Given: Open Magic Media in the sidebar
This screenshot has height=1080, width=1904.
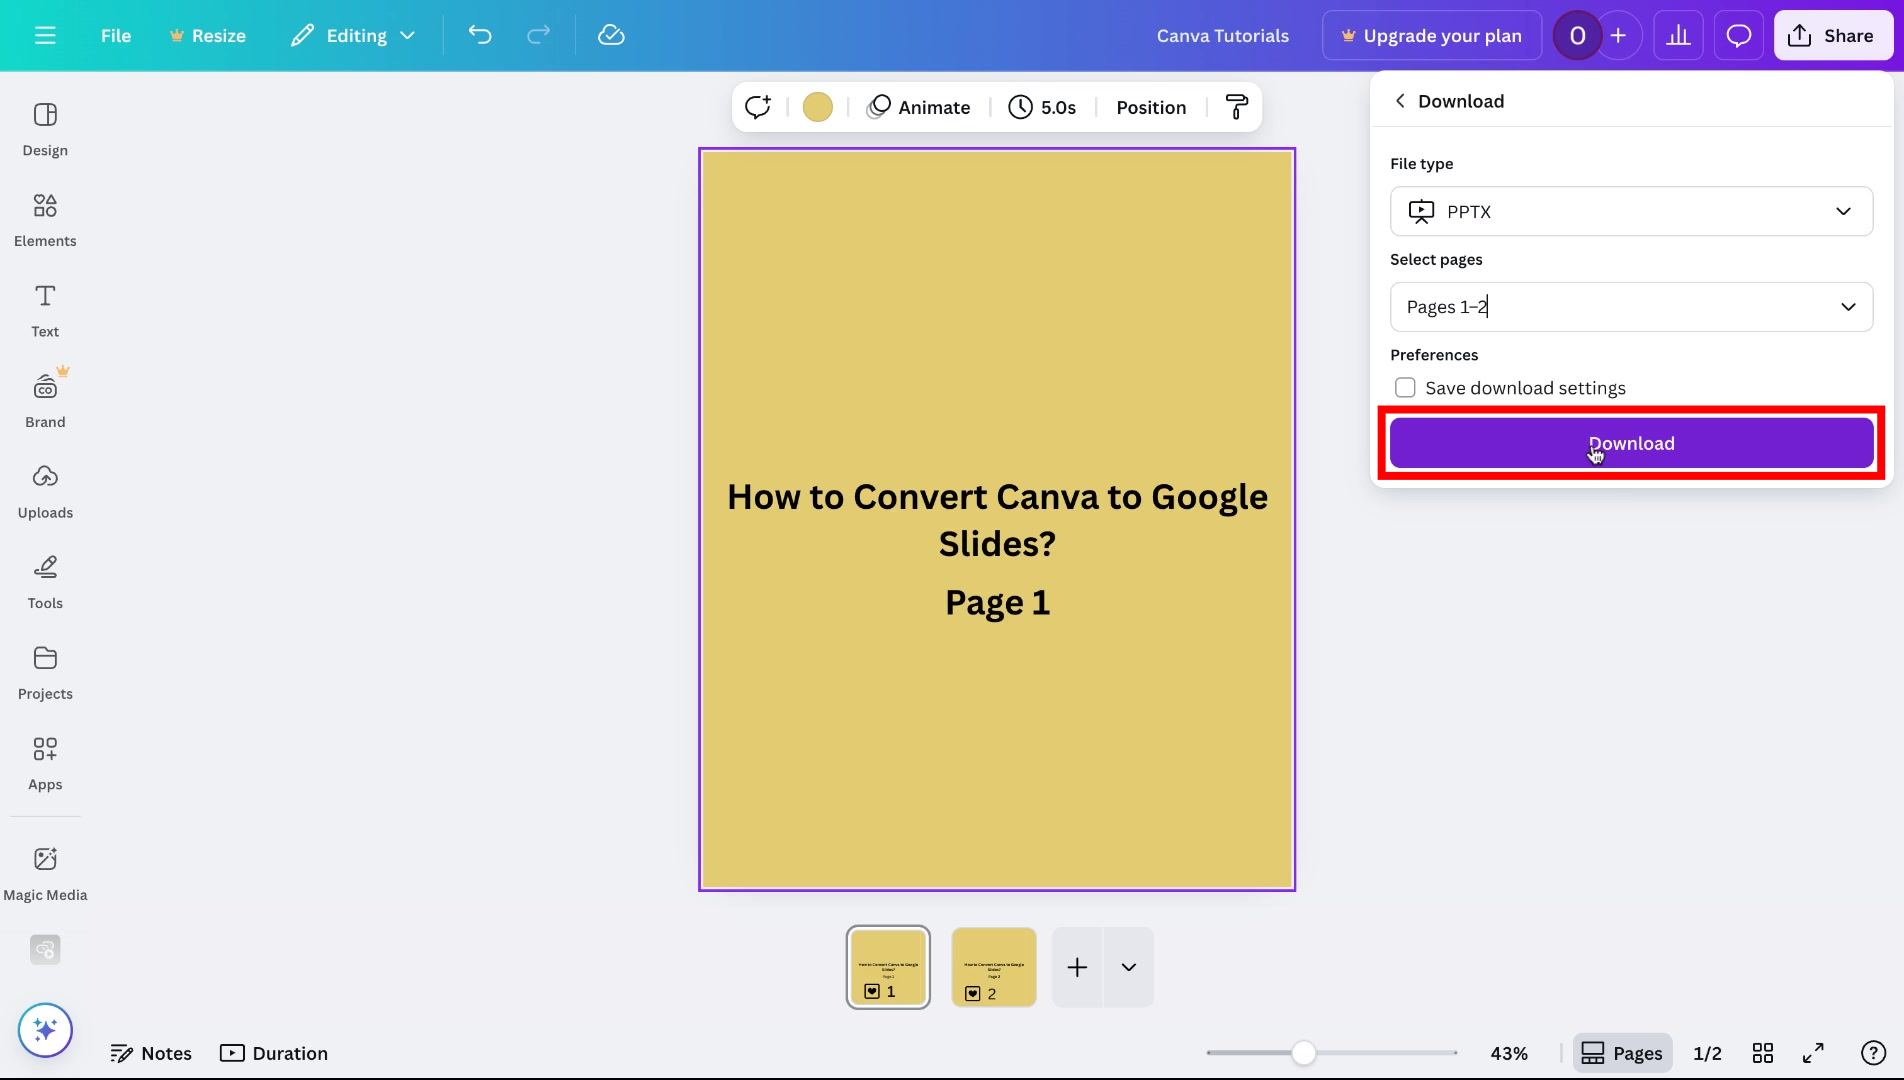Looking at the screenshot, I should coord(45,872).
